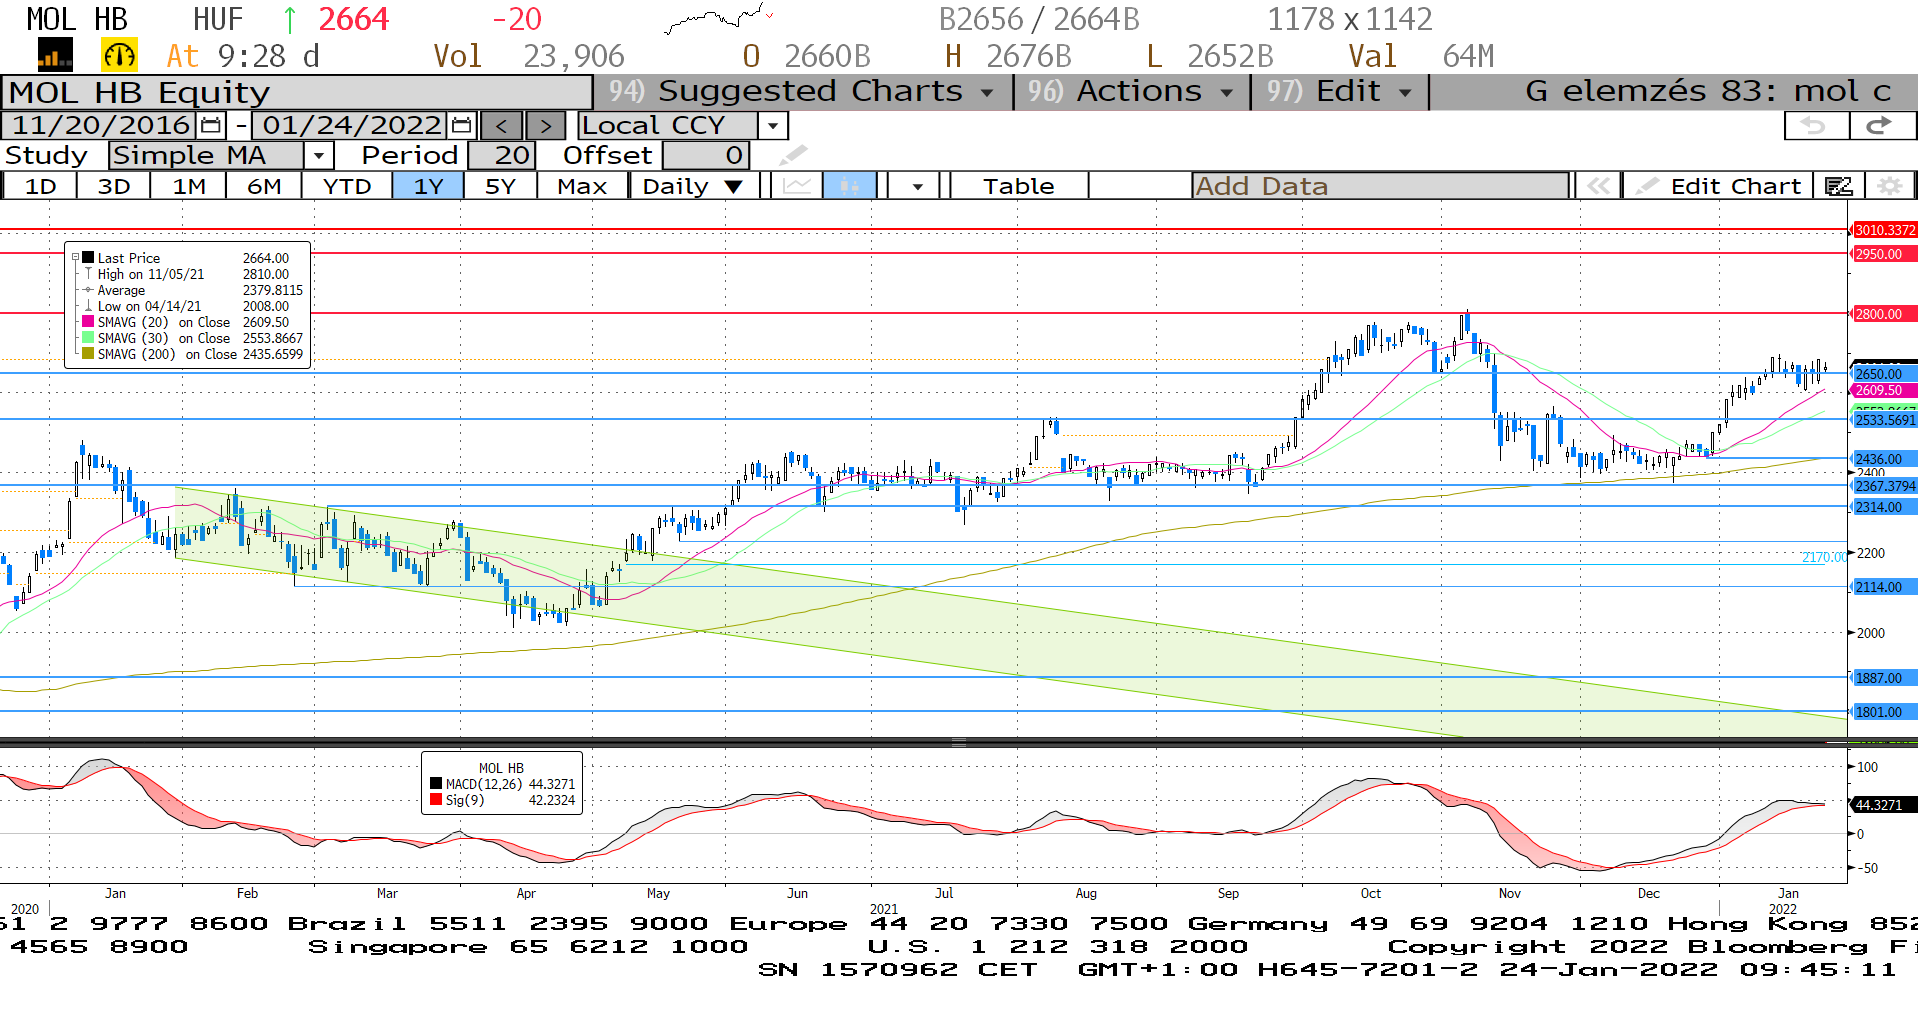Click the MOL HB Equity security field

297,92
